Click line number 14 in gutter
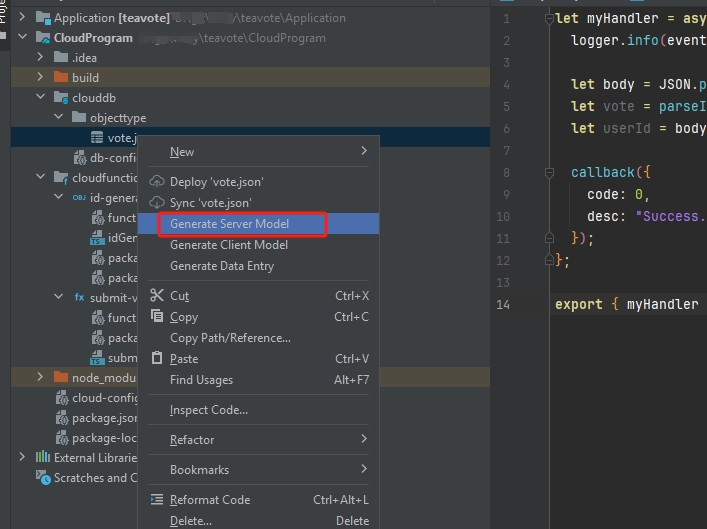Viewport: 707px width, 529px height. (503, 304)
